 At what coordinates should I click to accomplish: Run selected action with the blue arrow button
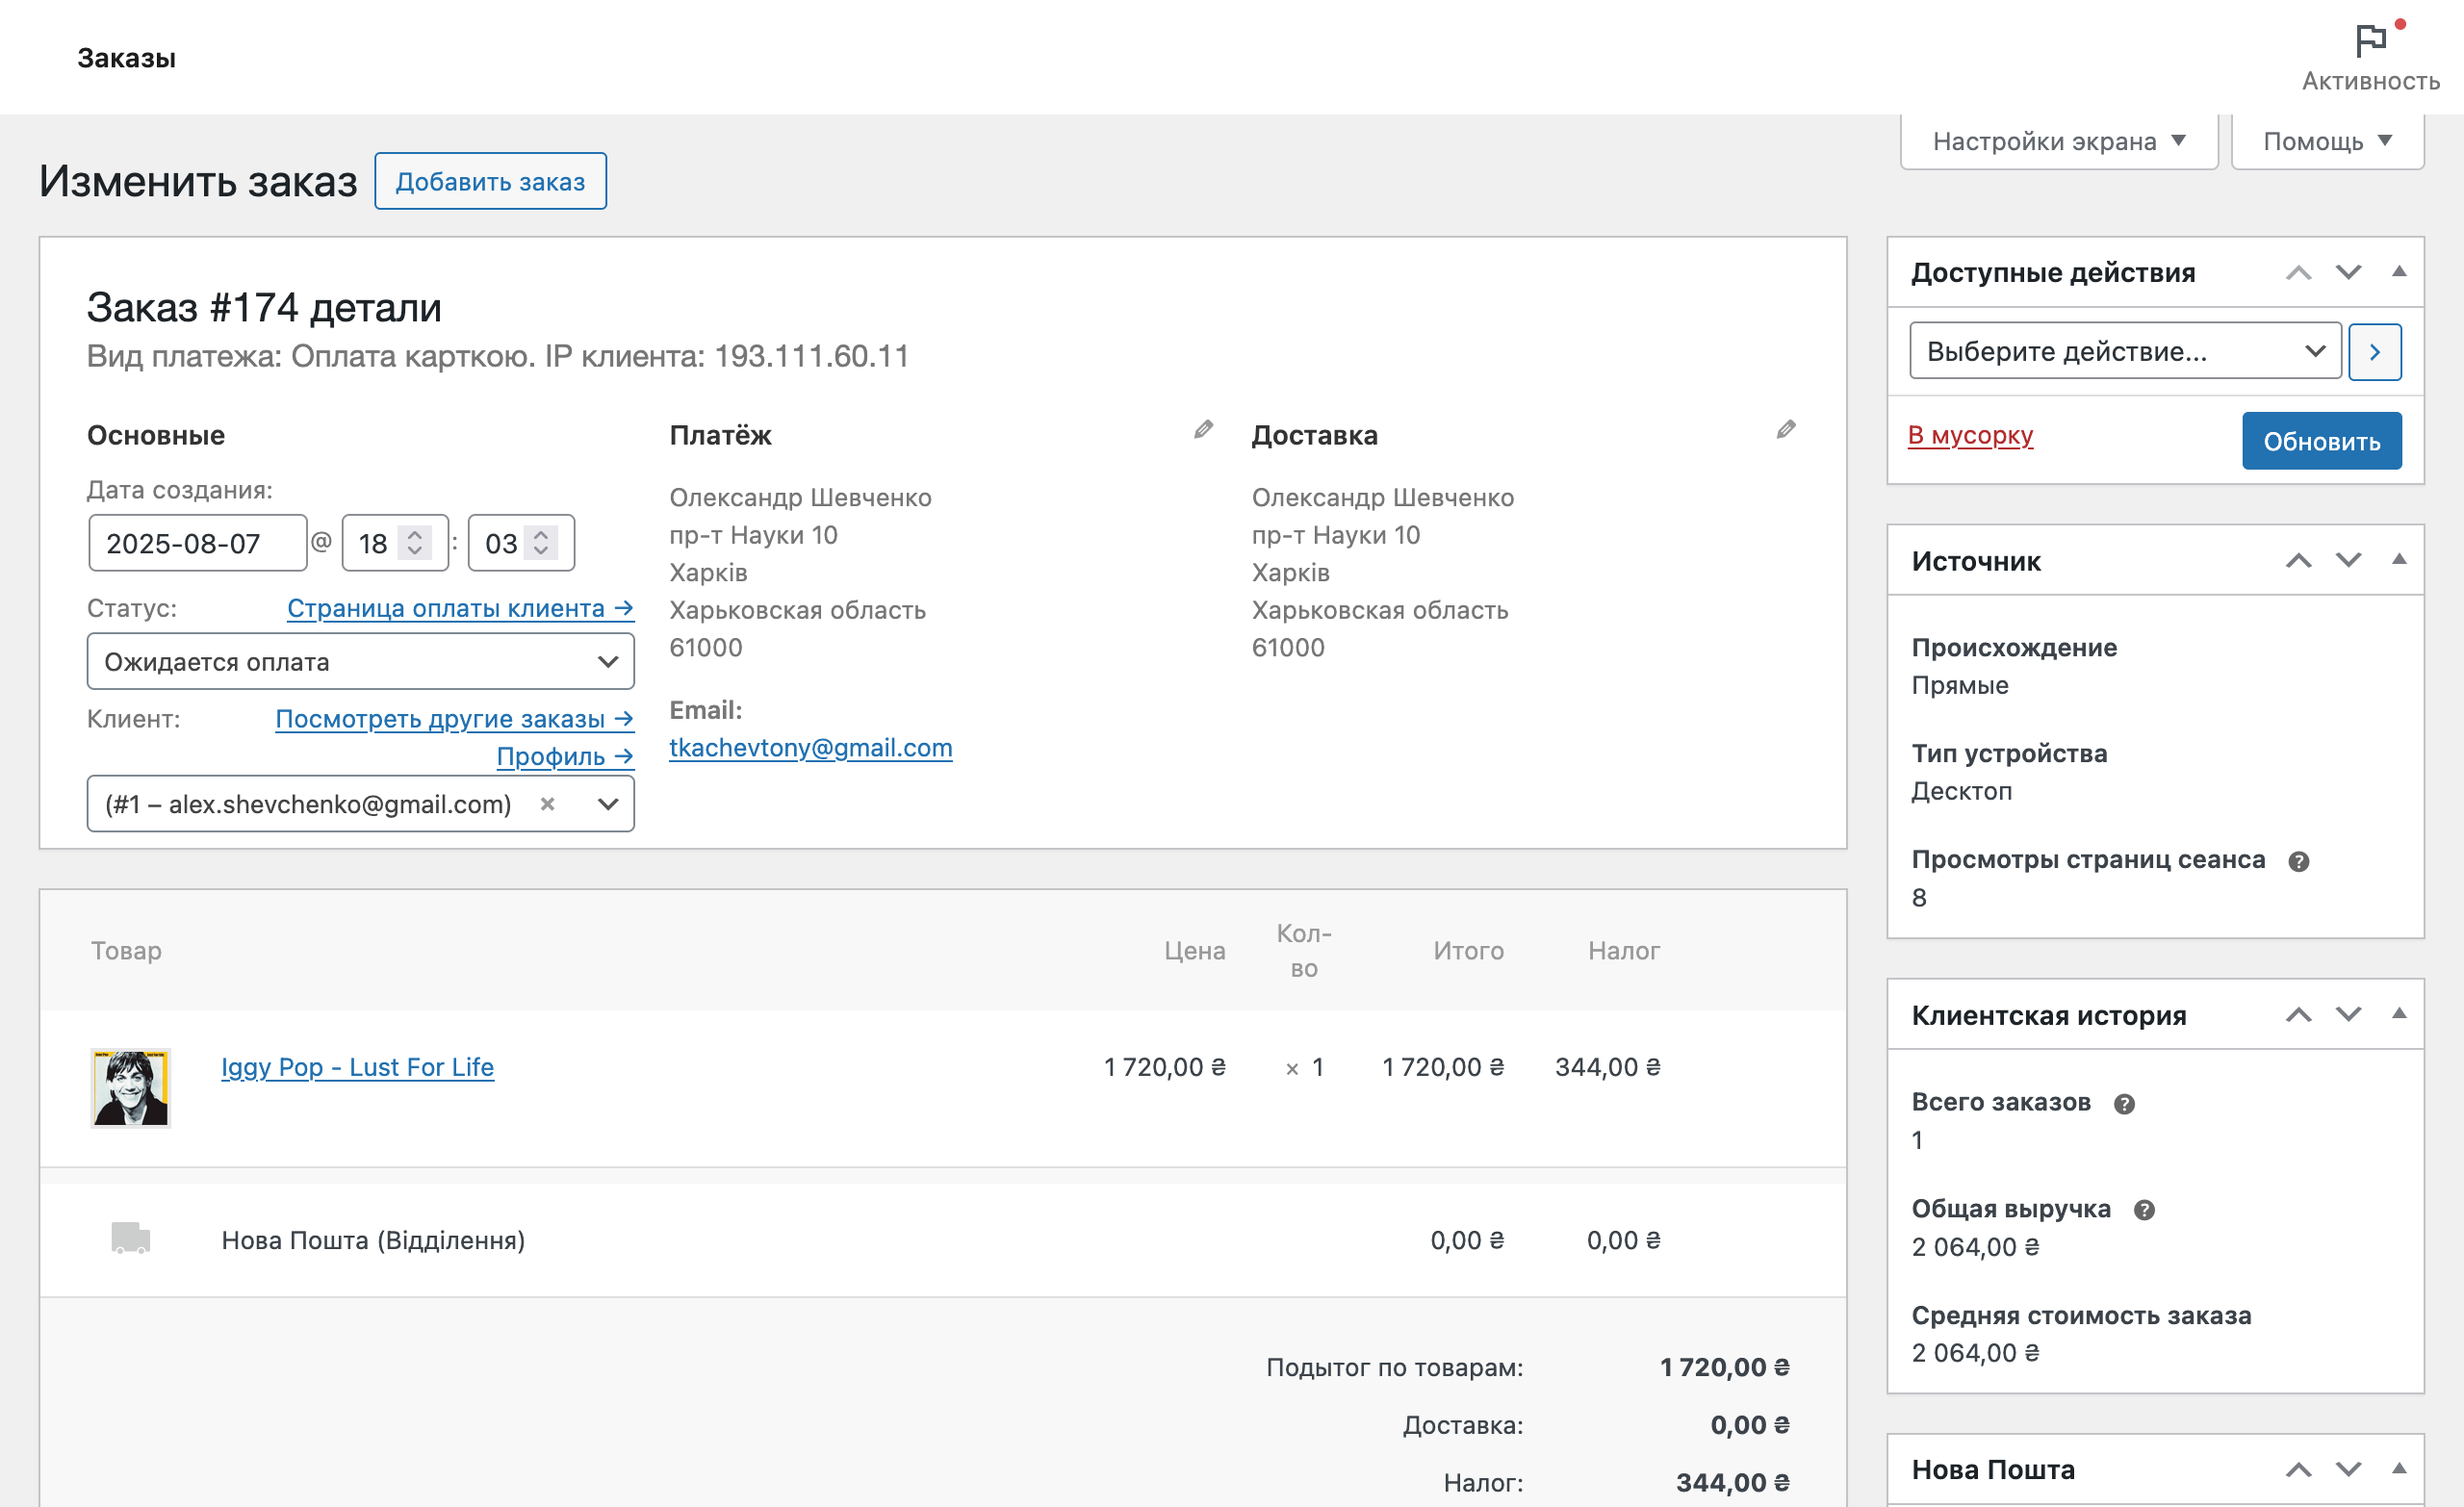coord(2376,351)
